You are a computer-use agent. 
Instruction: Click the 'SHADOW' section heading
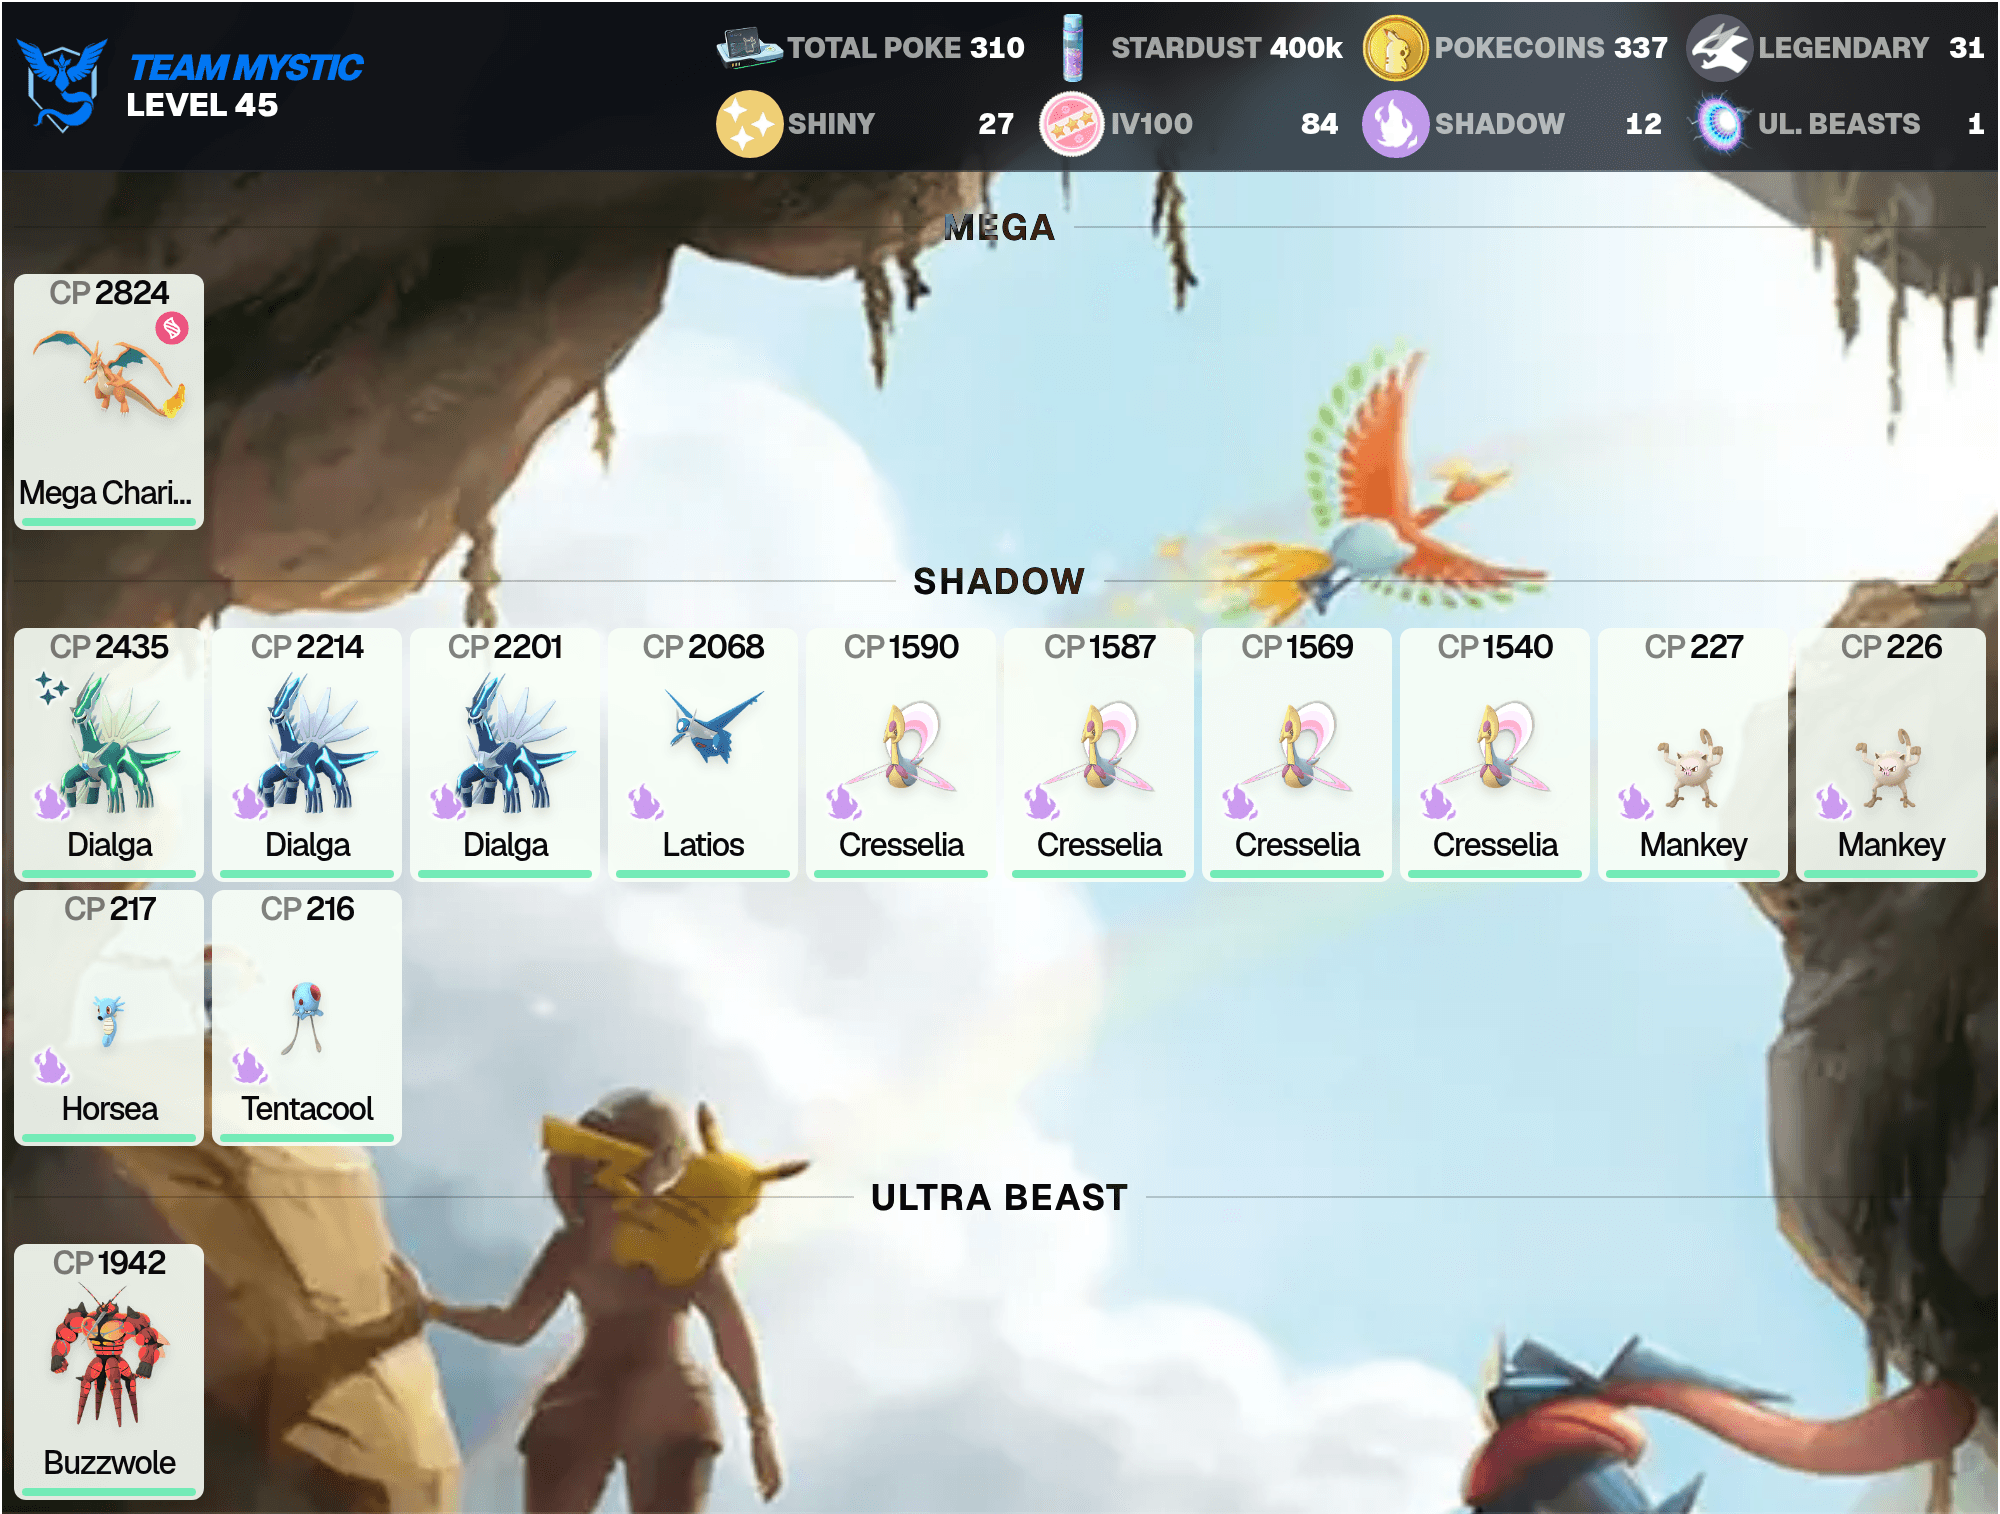coord(1000,581)
